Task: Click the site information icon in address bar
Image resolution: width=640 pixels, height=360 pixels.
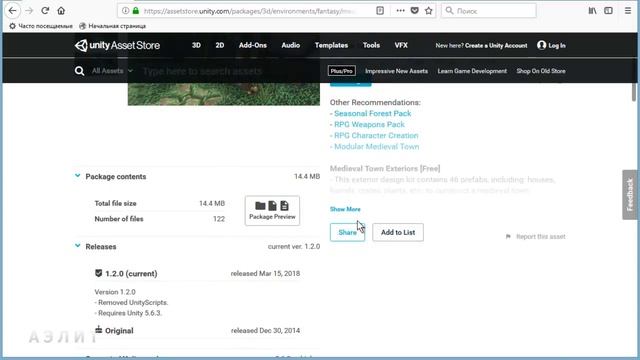Action: (126, 11)
